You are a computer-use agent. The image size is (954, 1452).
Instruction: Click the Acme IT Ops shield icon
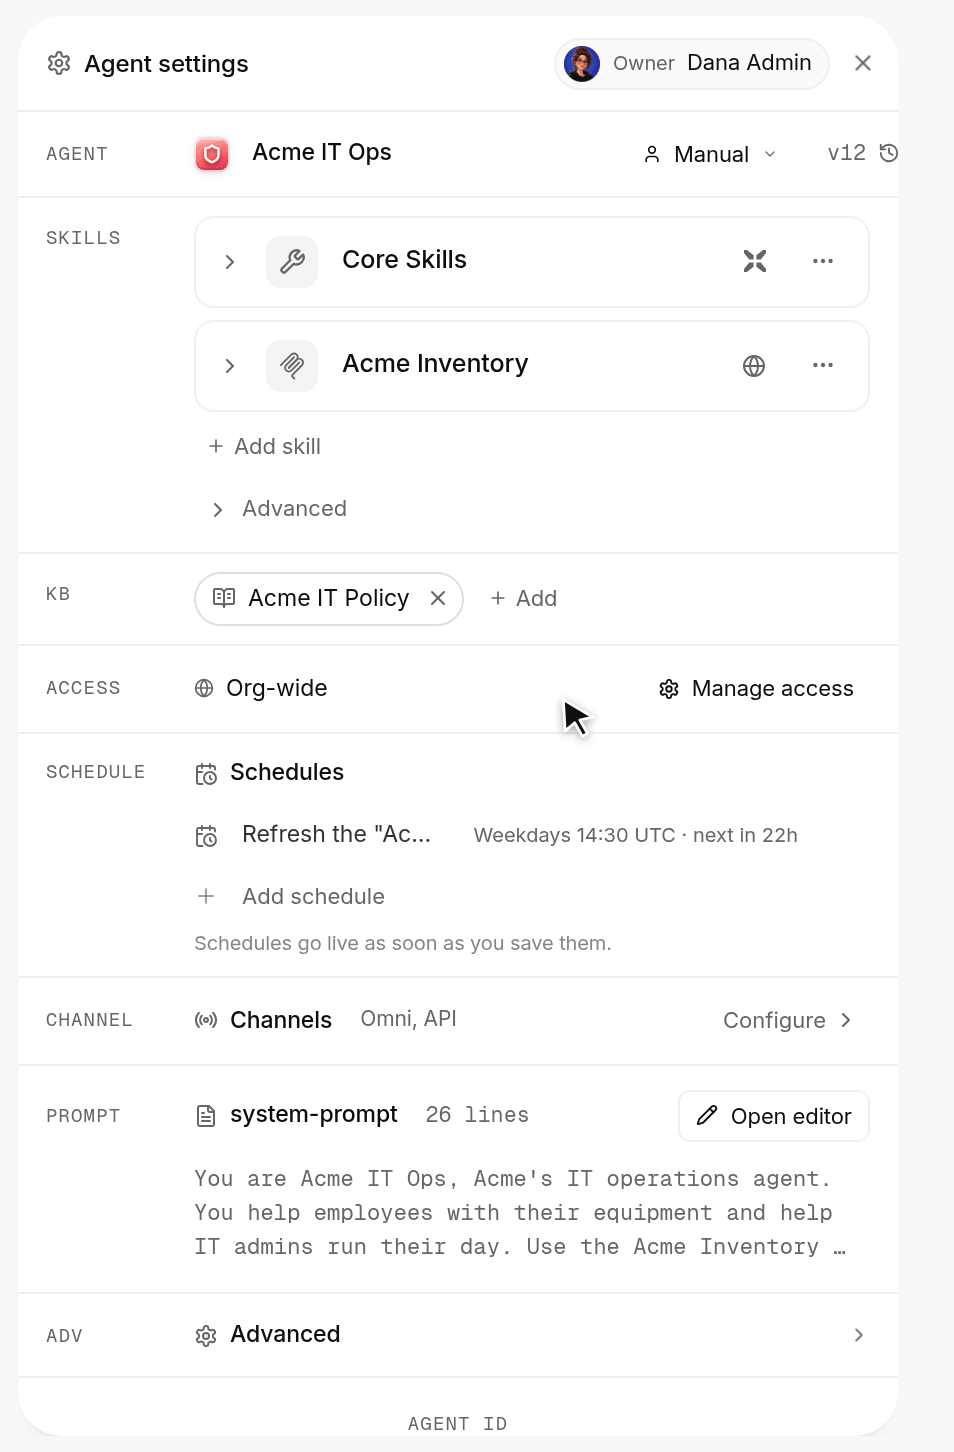coord(212,154)
